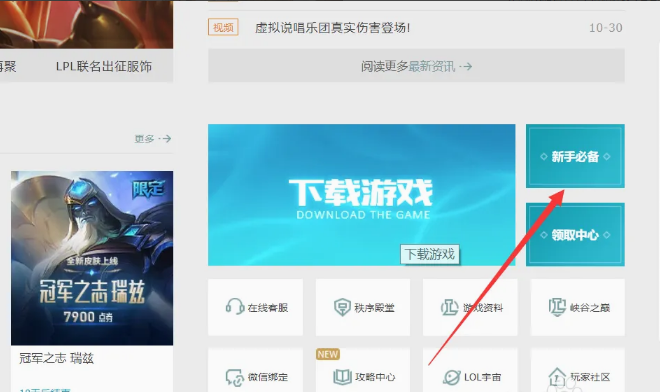Open 阅读更多最新资讯 link
Viewport: 660px width, 392px height.
pyautogui.click(x=416, y=66)
